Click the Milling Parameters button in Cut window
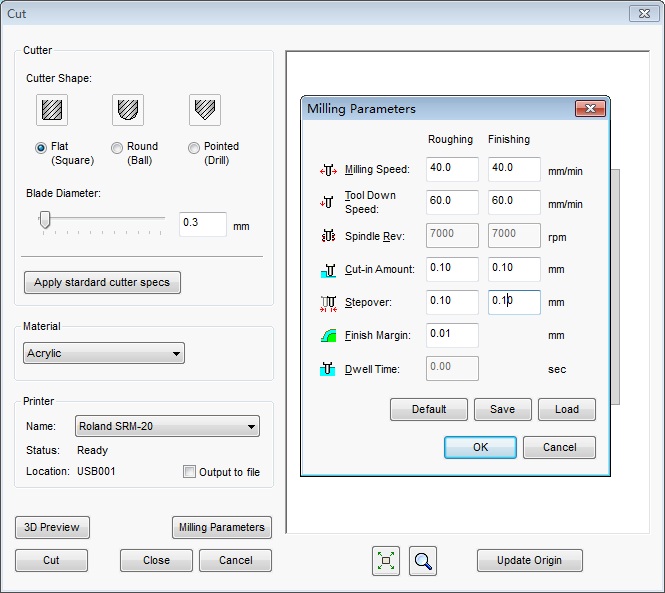The height and width of the screenshot is (593, 665). point(222,527)
